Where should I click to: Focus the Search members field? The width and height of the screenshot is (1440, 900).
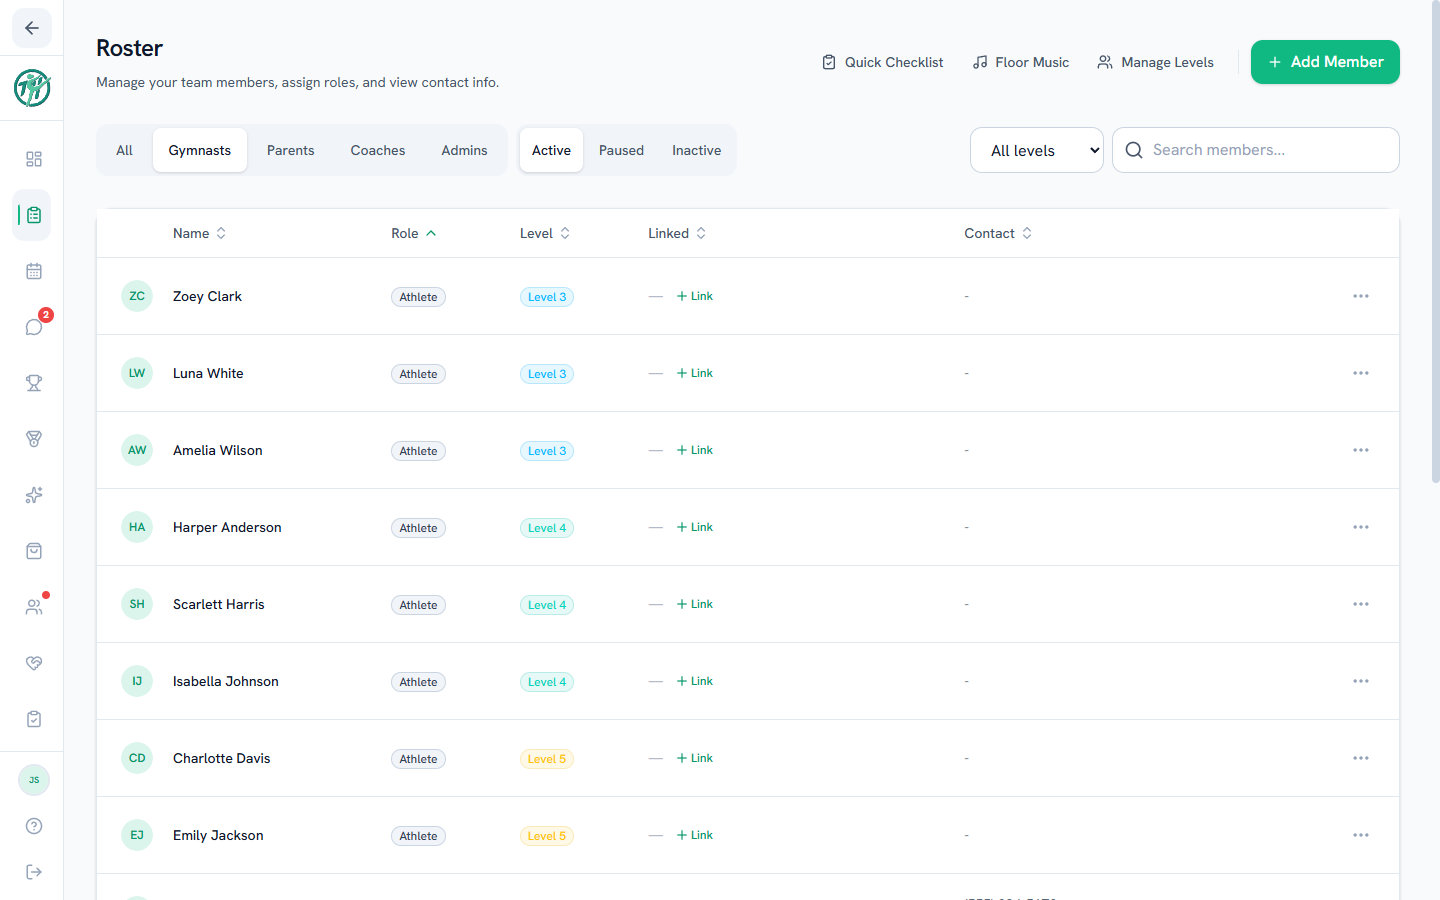pyautogui.click(x=1256, y=150)
